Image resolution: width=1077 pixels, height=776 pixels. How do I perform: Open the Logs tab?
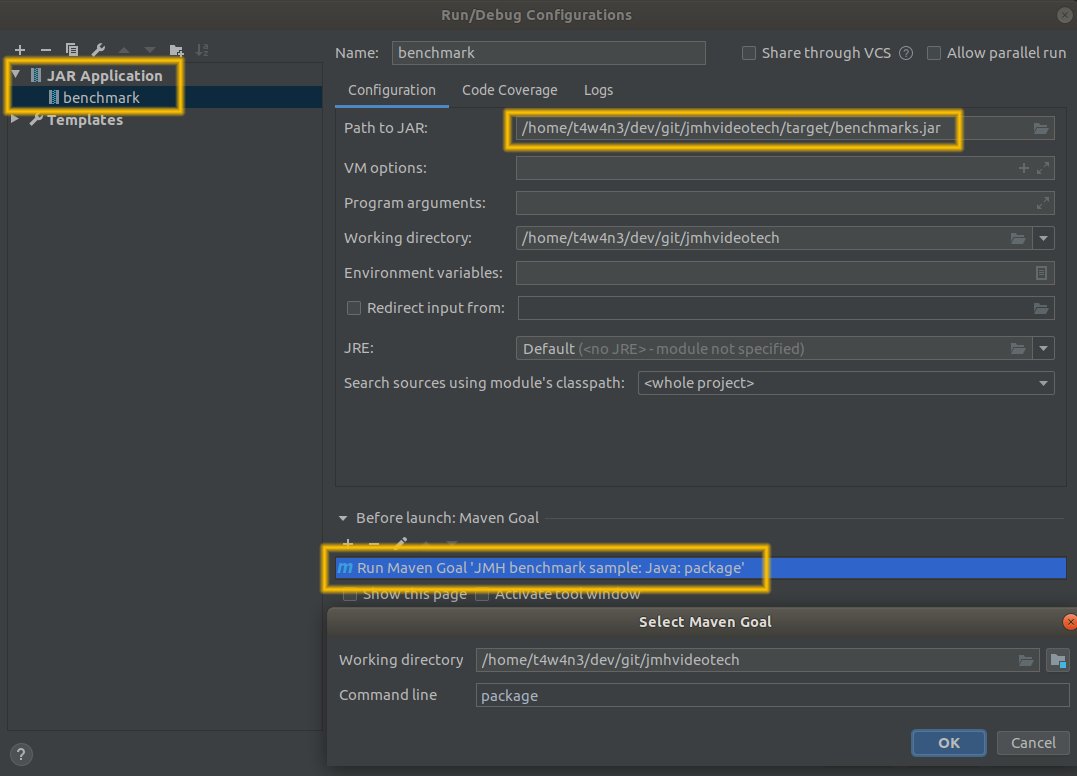click(598, 90)
